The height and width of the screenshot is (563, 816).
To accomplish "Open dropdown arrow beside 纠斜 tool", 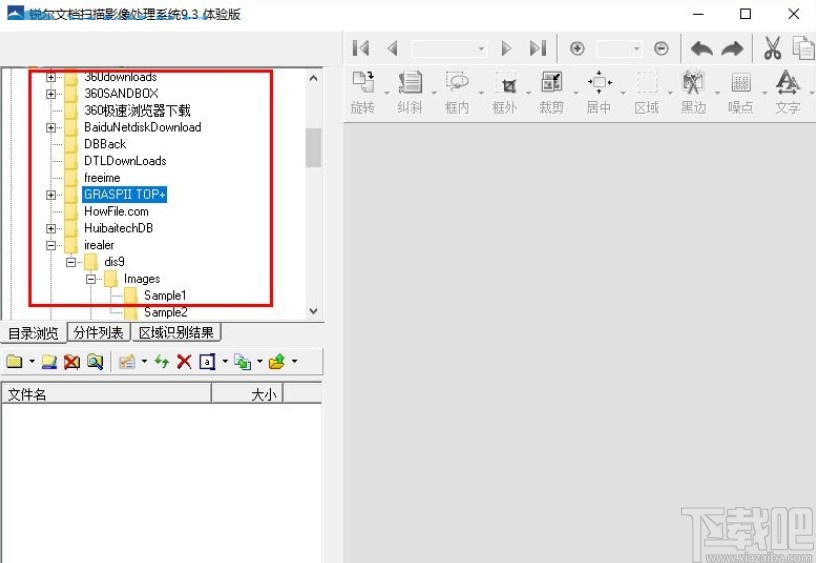I will pos(434,93).
